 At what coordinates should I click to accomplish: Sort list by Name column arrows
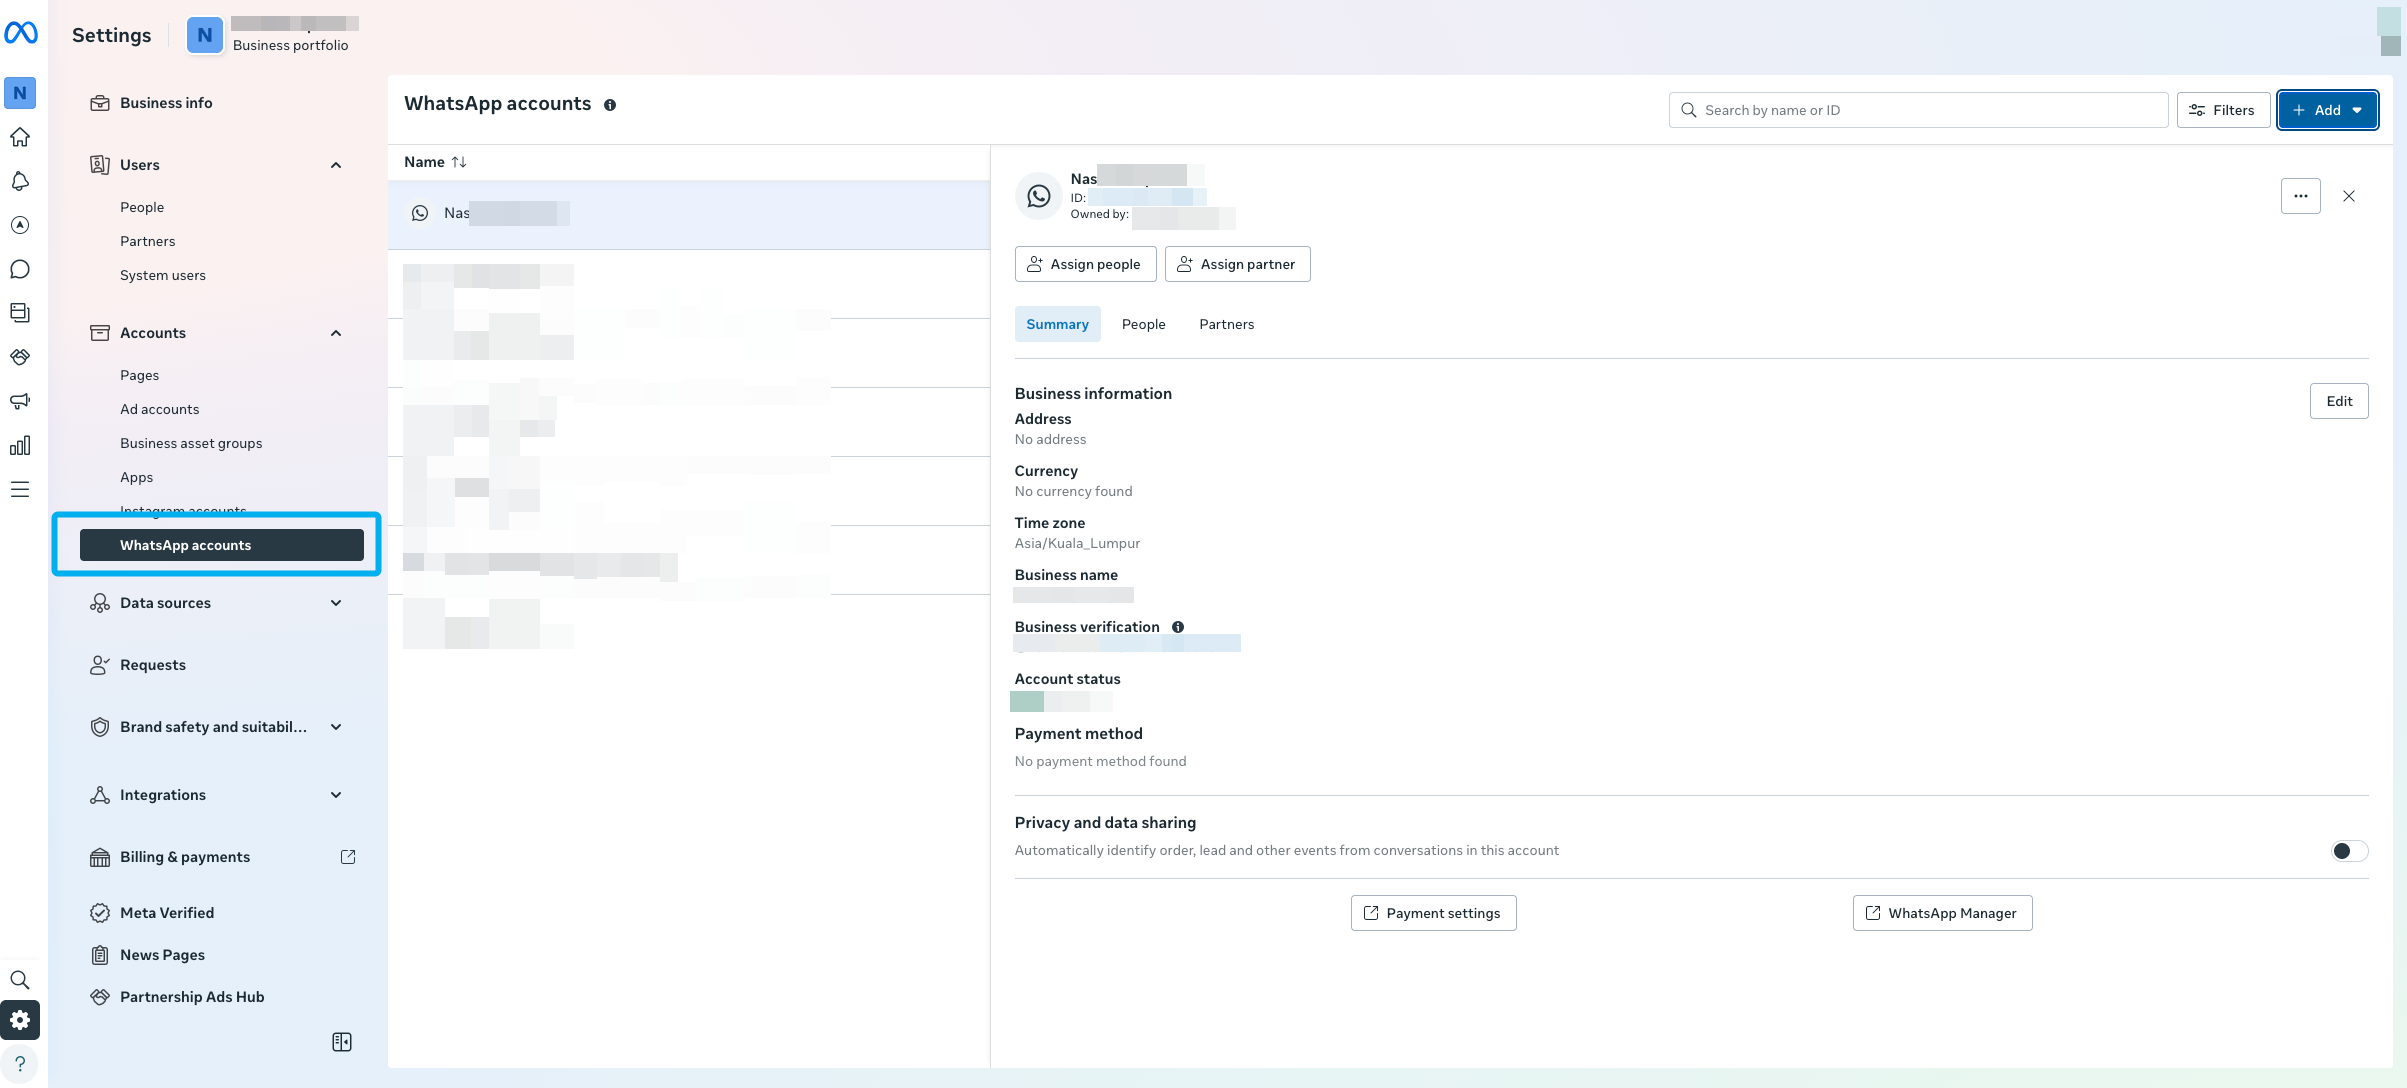pos(459,162)
